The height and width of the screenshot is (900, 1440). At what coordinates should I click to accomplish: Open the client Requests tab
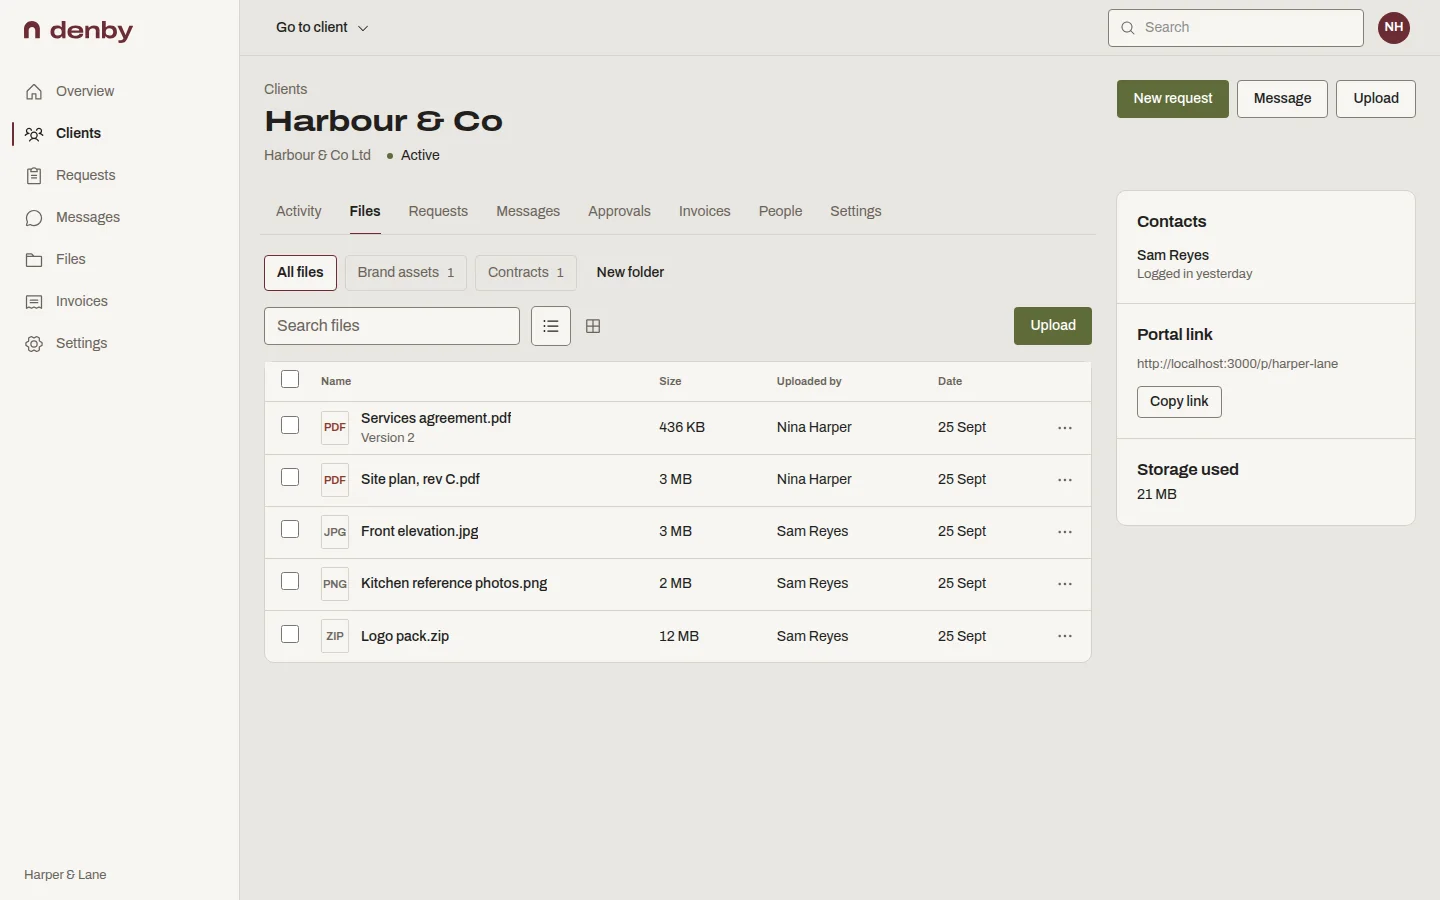point(438,212)
